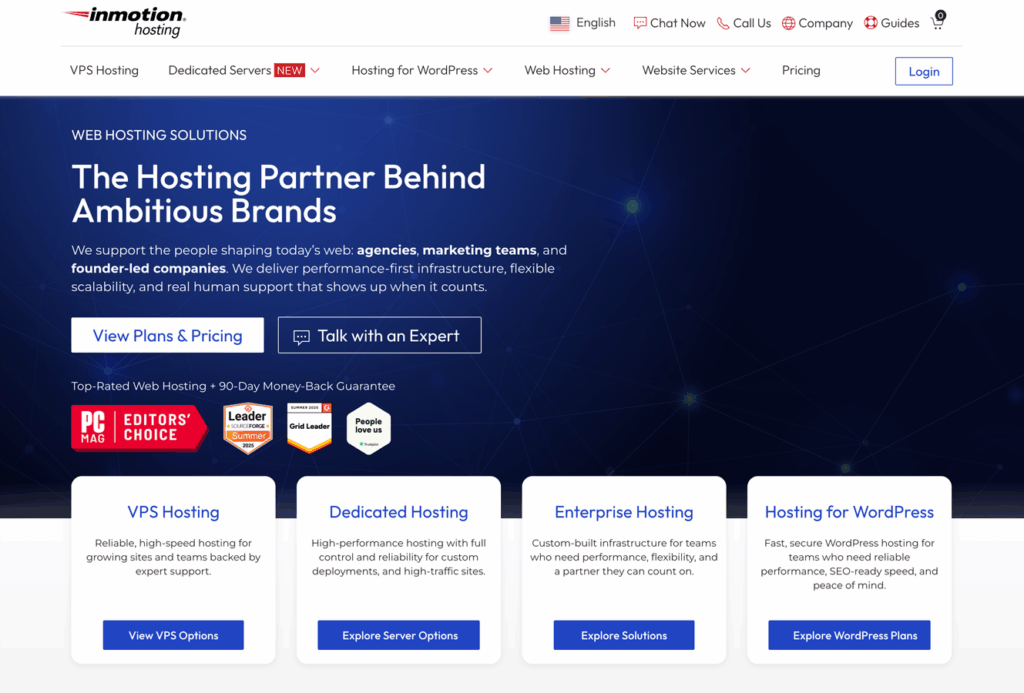1024x693 pixels.
Task: Click the PC Mag Editors' Choice badge
Action: coord(139,428)
